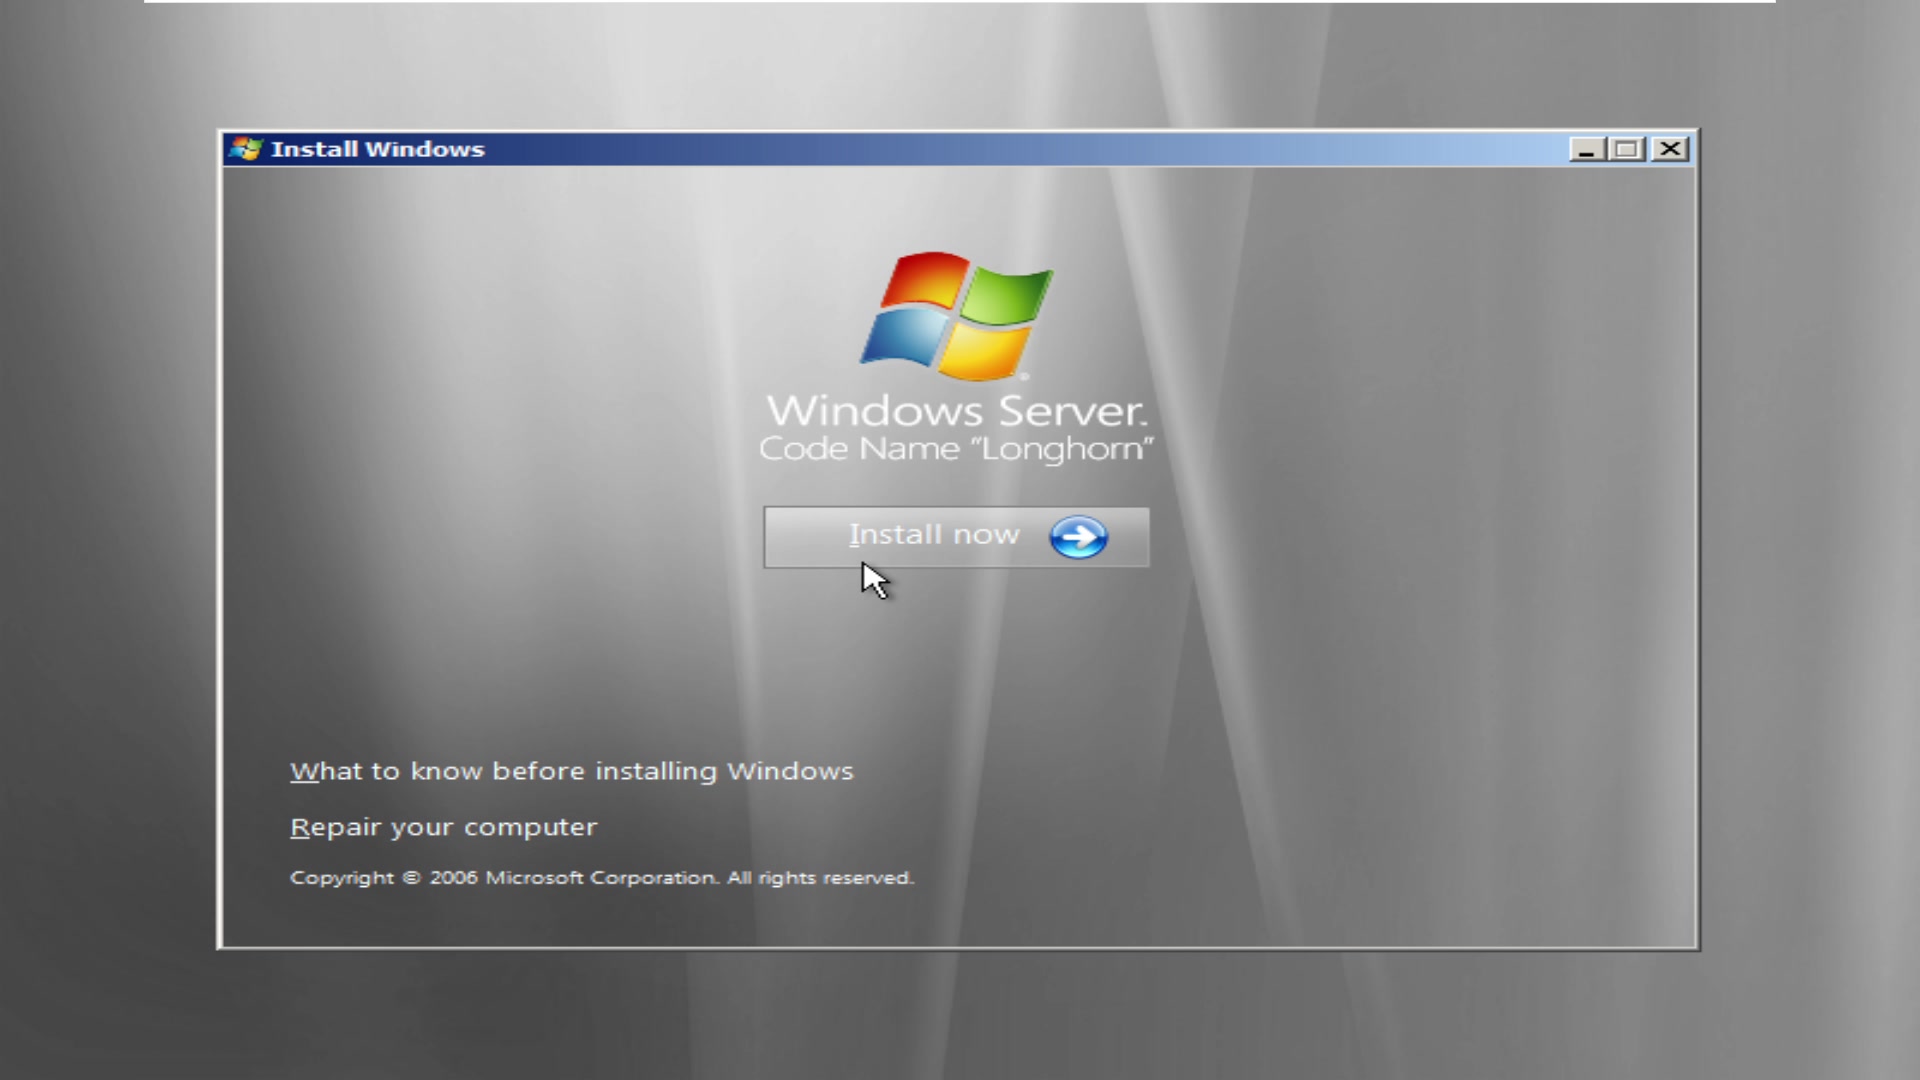Click the mouse pointer location below Install now

(874, 580)
